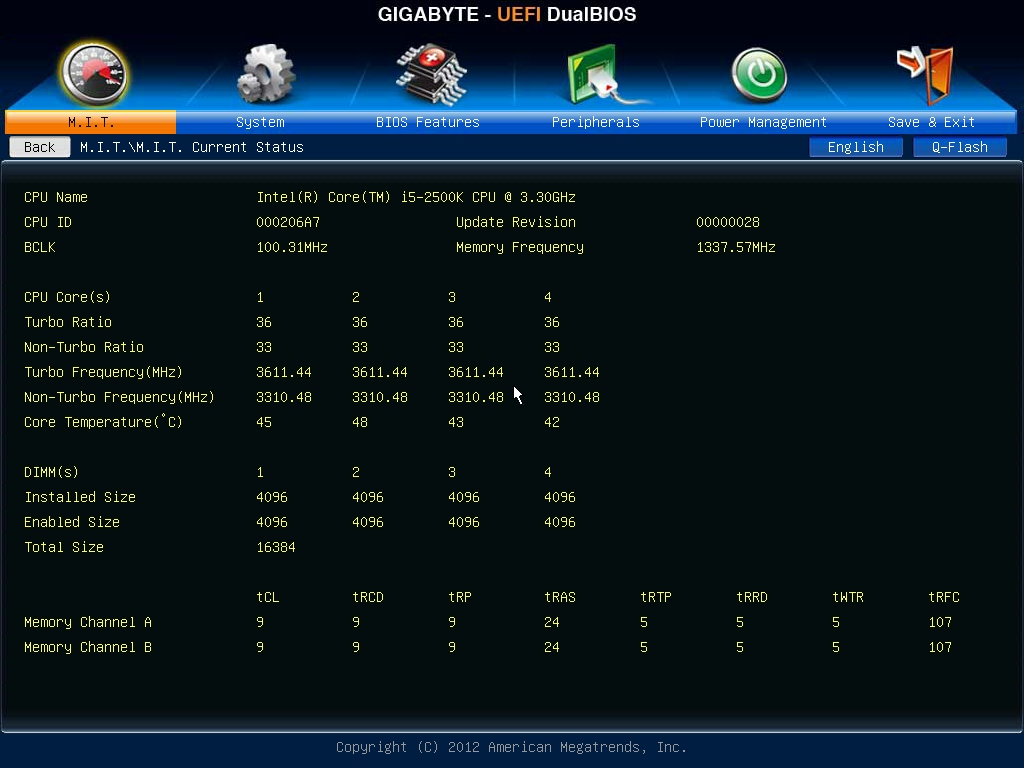Screen dimensions: 1024x768
Task: Click core temperature value 48
Action: (x=360, y=422)
